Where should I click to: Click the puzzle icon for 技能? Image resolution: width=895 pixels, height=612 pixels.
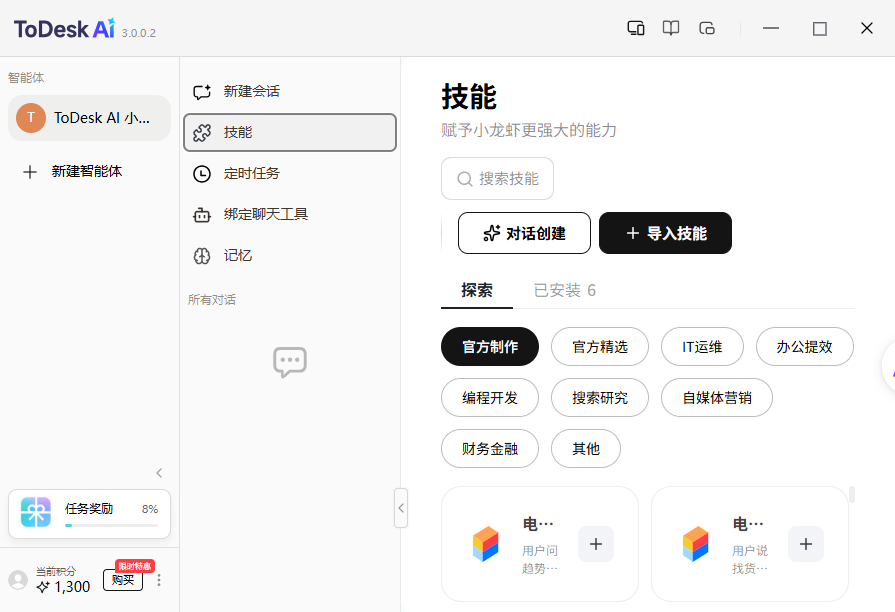(x=202, y=132)
